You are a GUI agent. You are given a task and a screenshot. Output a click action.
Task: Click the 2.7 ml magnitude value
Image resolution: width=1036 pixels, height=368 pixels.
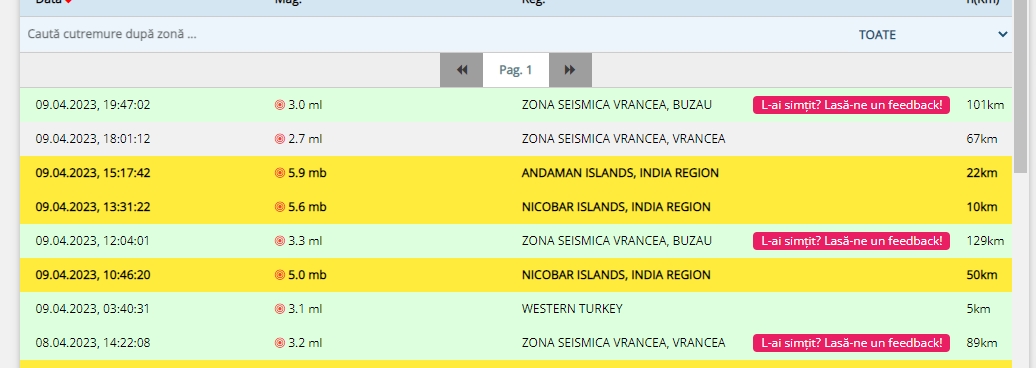pyautogui.click(x=305, y=139)
